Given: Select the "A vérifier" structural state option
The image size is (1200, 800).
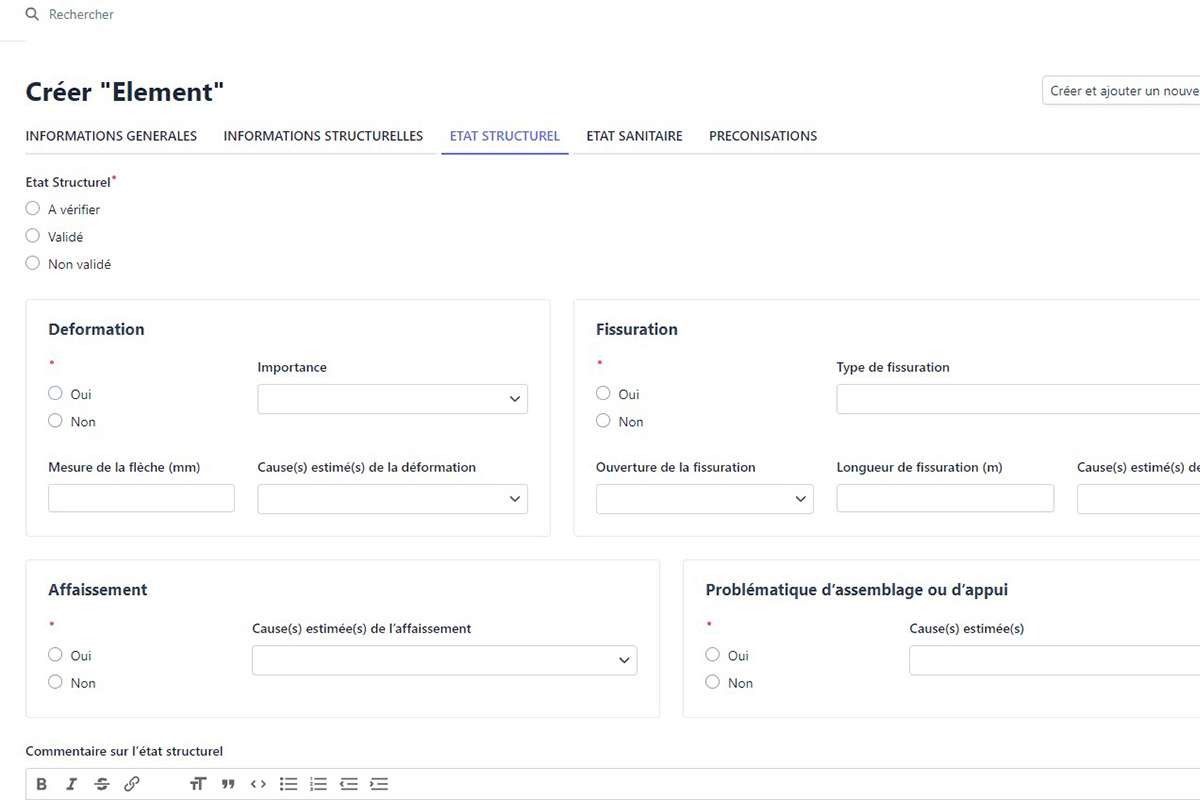Looking at the screenshot, I should pyautogui.click(x=33, y=209).
